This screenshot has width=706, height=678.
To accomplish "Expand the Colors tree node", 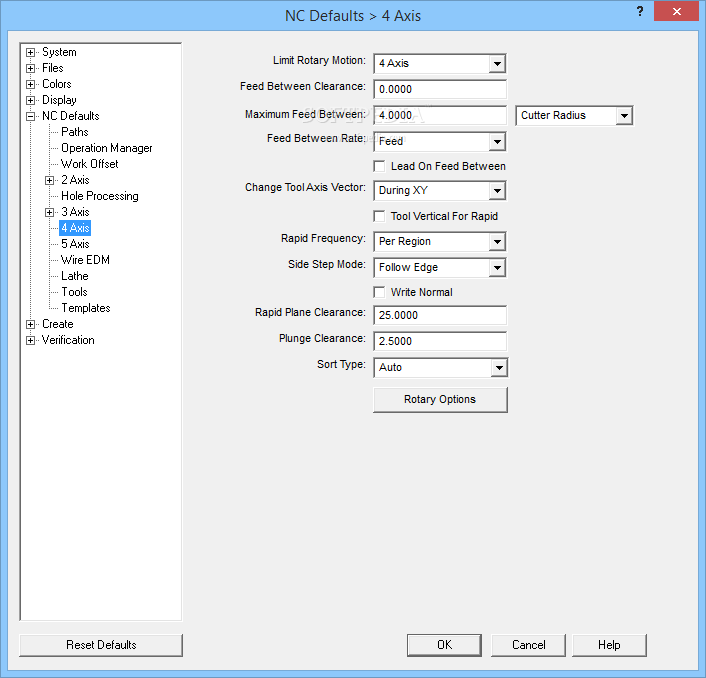I will [x=30, y=84].
